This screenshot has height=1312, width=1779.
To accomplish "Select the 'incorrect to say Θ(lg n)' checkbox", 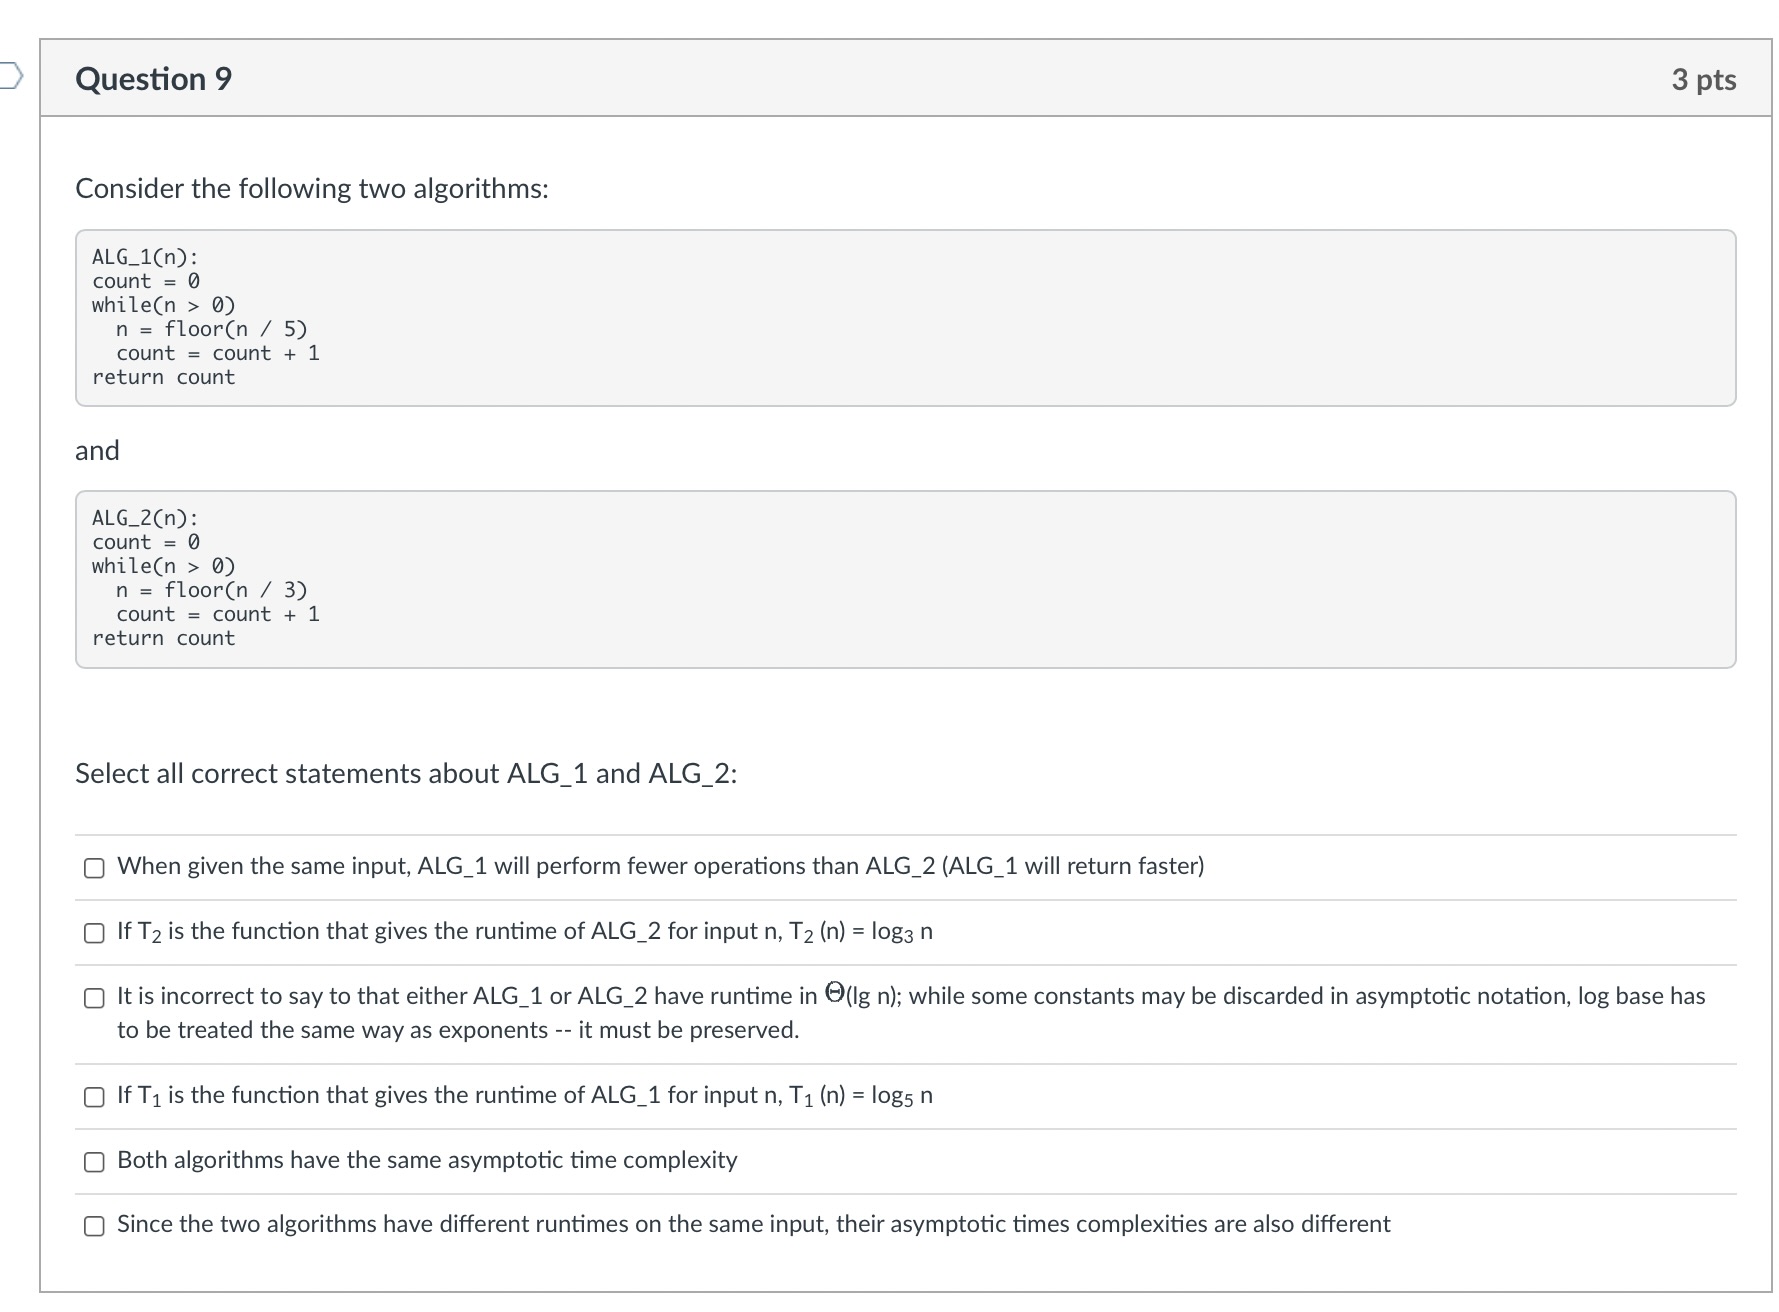I will pyautogui.click(x=94, y=998).
